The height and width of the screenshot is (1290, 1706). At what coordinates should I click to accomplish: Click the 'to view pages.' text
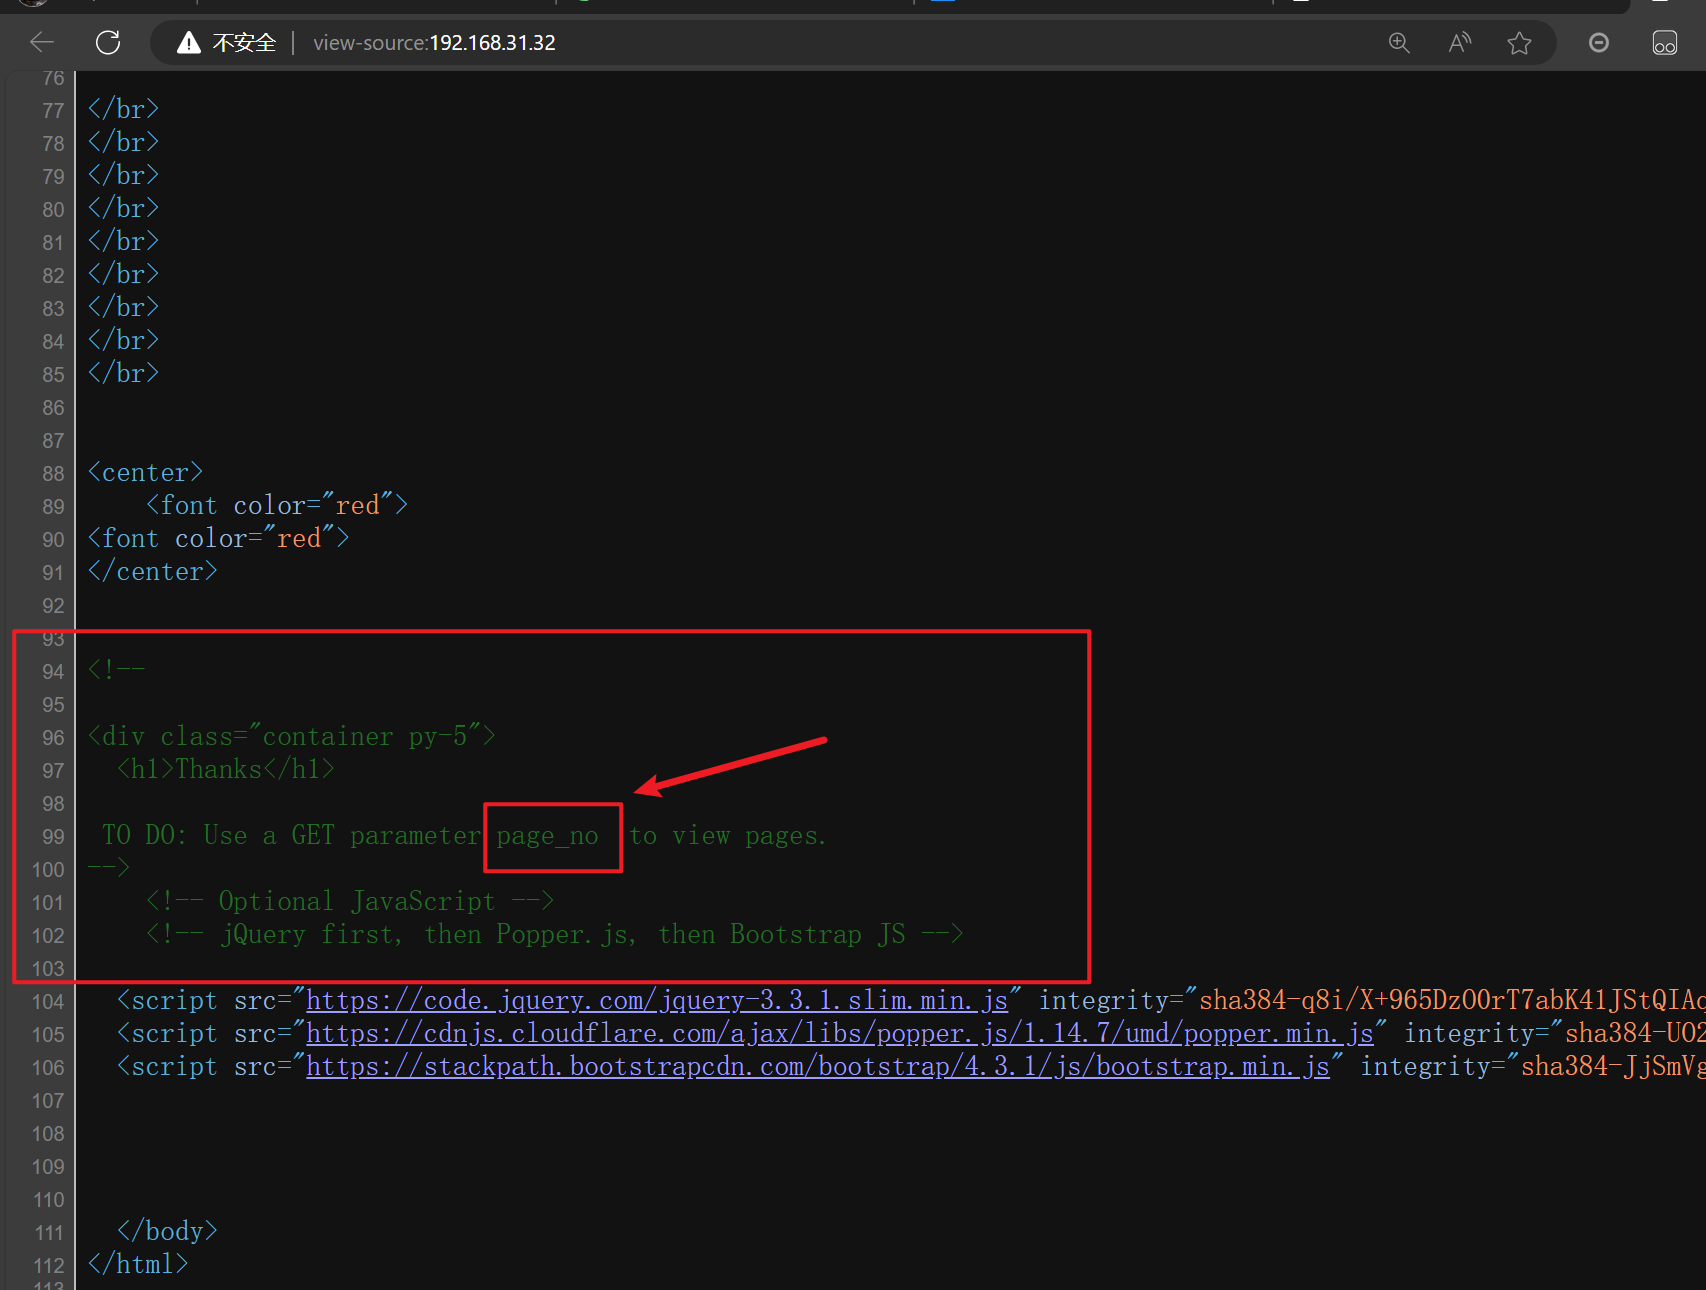pos(728,835)
